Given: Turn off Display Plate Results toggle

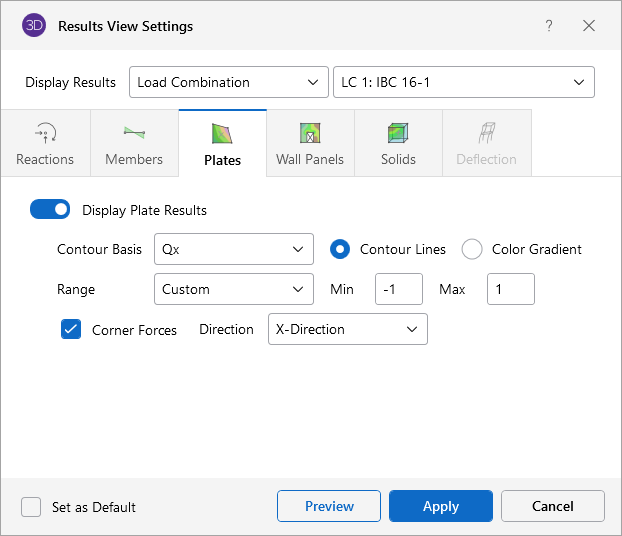Looking at the screenshot, I should click(50, 210).
